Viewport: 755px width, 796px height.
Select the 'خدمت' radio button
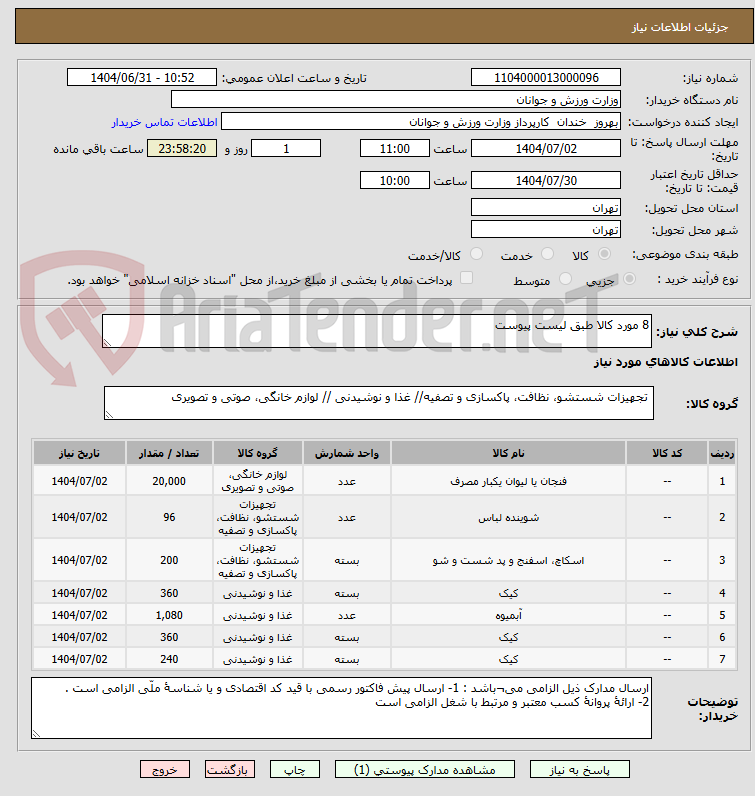coord(547,254)
